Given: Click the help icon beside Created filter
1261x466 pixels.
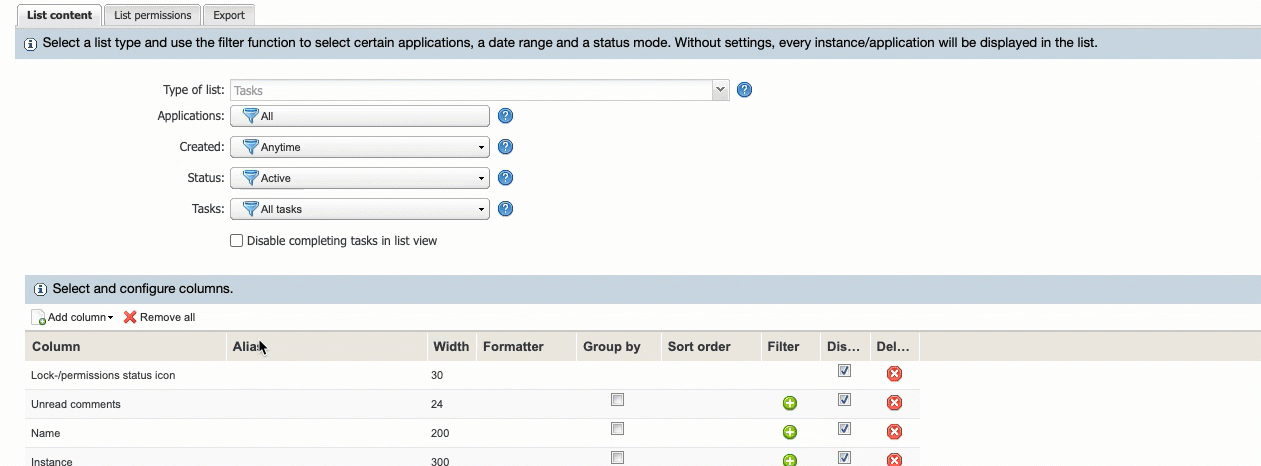Looking at the screenshot, I should coord(505,147).
